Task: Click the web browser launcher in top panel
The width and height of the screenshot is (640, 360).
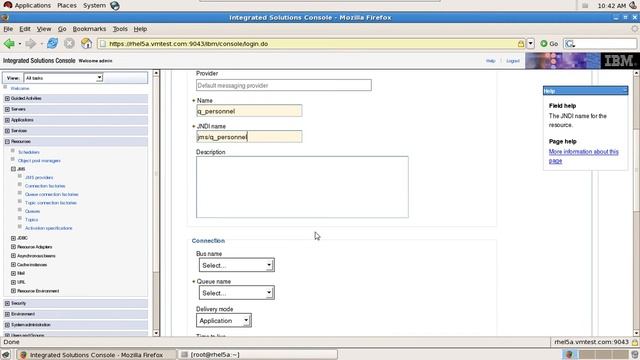Action: pyautogui.click(x=115, y=6)
